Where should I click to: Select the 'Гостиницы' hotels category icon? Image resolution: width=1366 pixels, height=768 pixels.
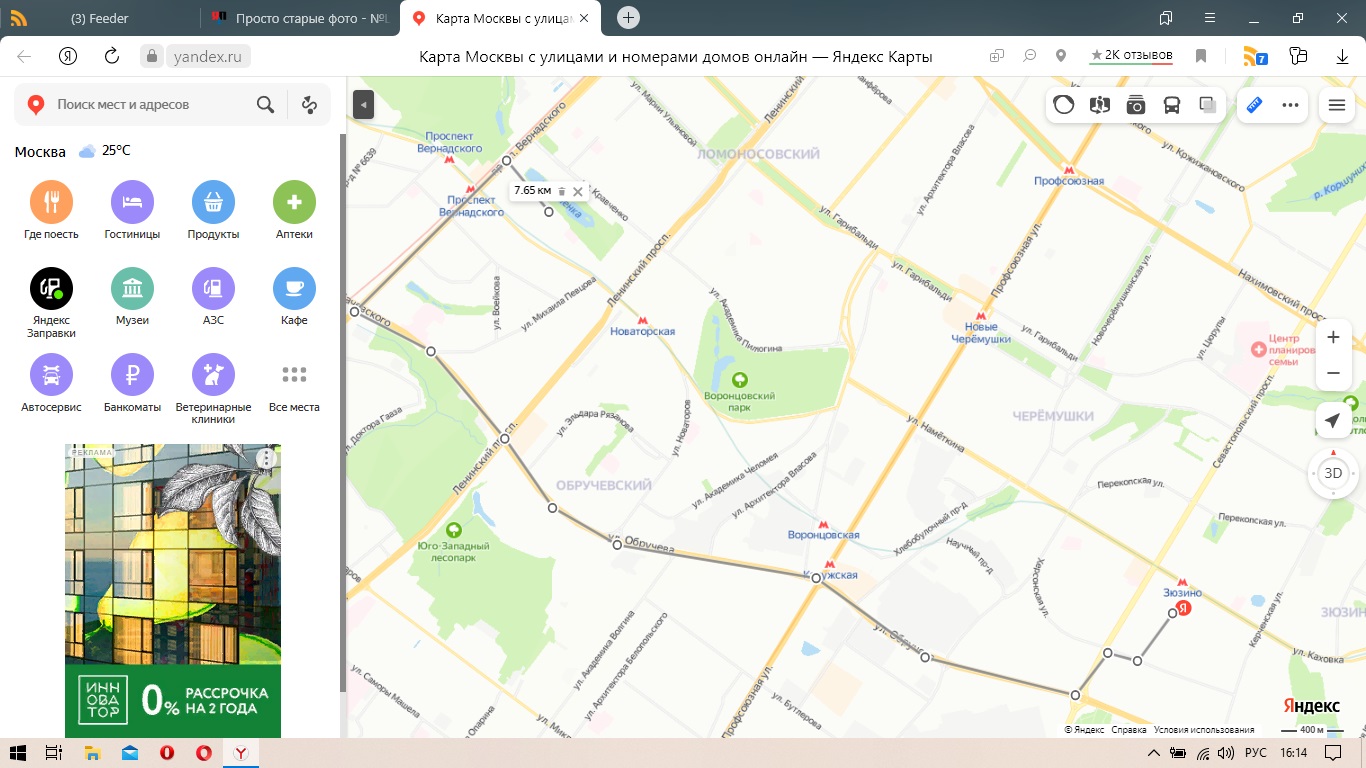tap(132, 202)
